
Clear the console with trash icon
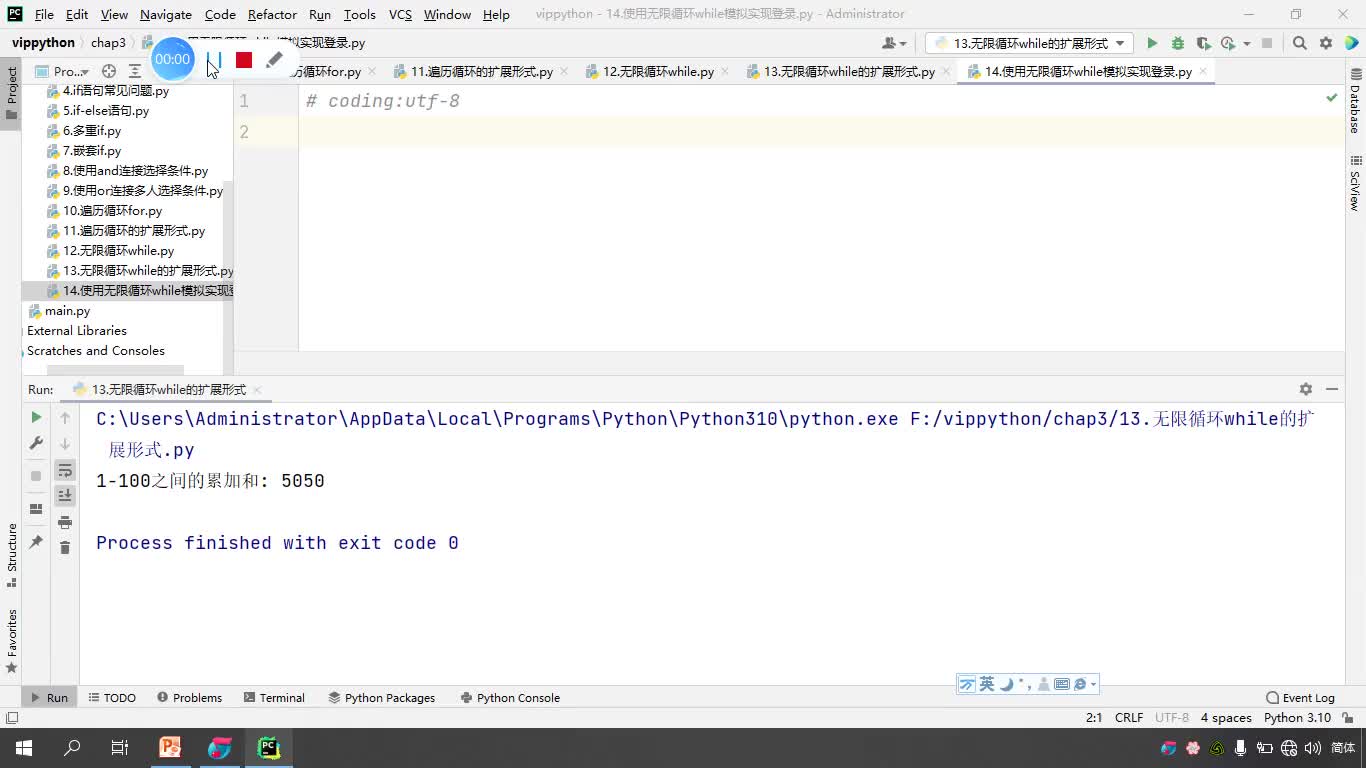65,548
